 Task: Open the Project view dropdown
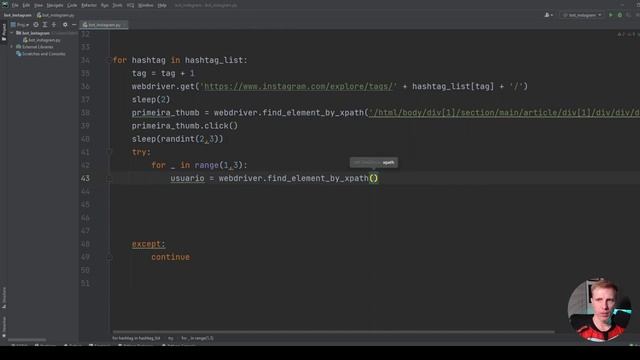20,25
